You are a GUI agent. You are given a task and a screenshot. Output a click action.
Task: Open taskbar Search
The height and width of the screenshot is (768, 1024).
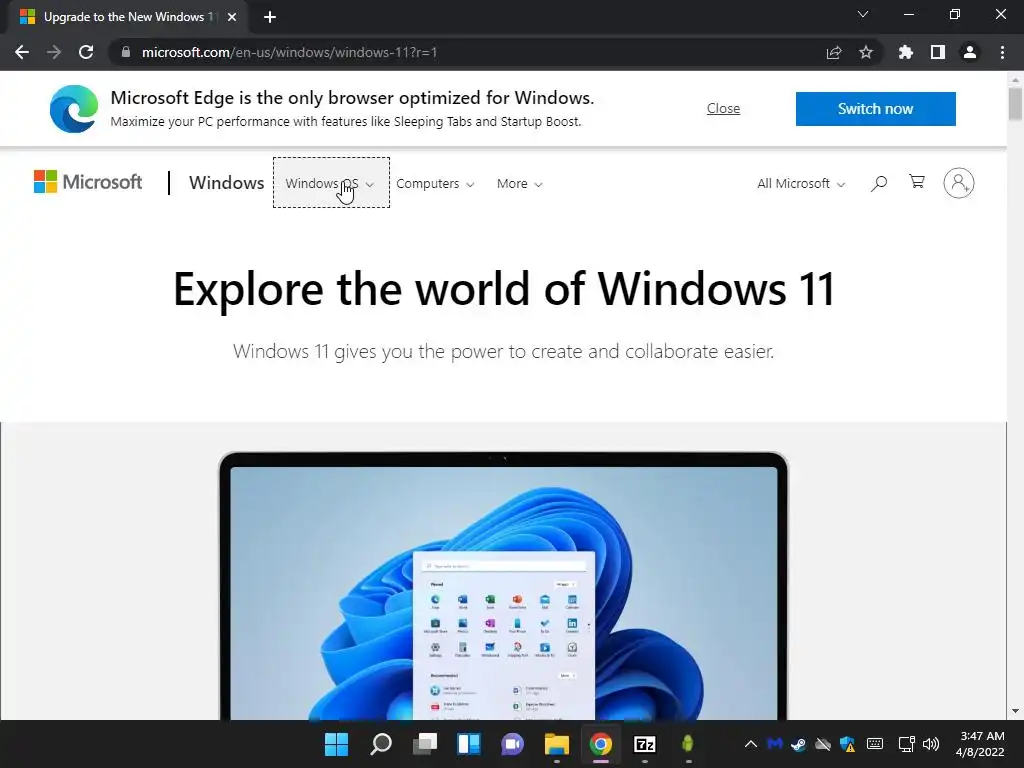(x=381, y=744)
